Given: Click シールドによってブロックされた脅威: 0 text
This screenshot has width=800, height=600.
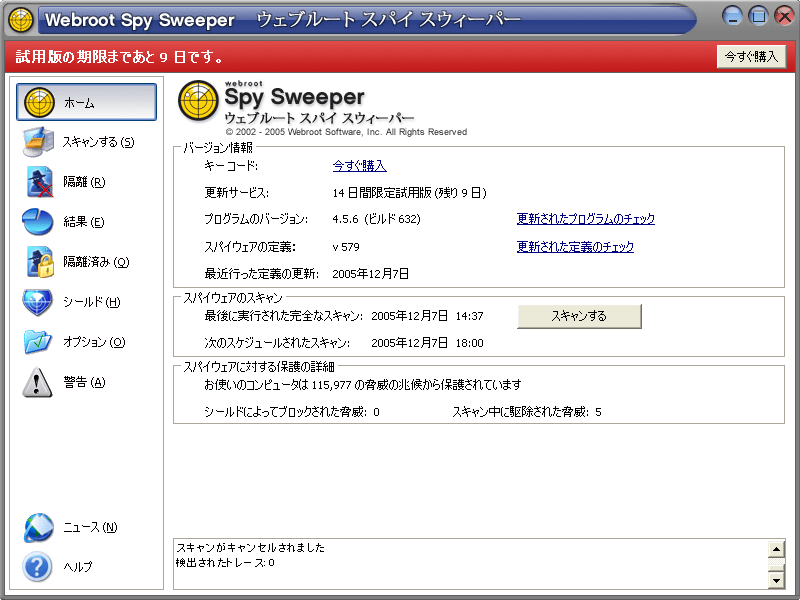Looking at the screenshot, I should pos(292,412).
